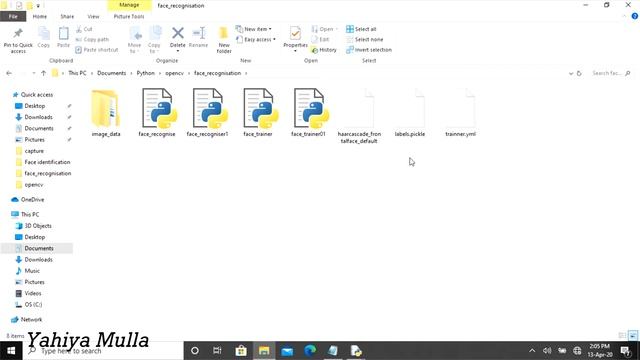Open the New item dropdown
The height and width of the screenshot is (360, 640).
coord(253,29)
